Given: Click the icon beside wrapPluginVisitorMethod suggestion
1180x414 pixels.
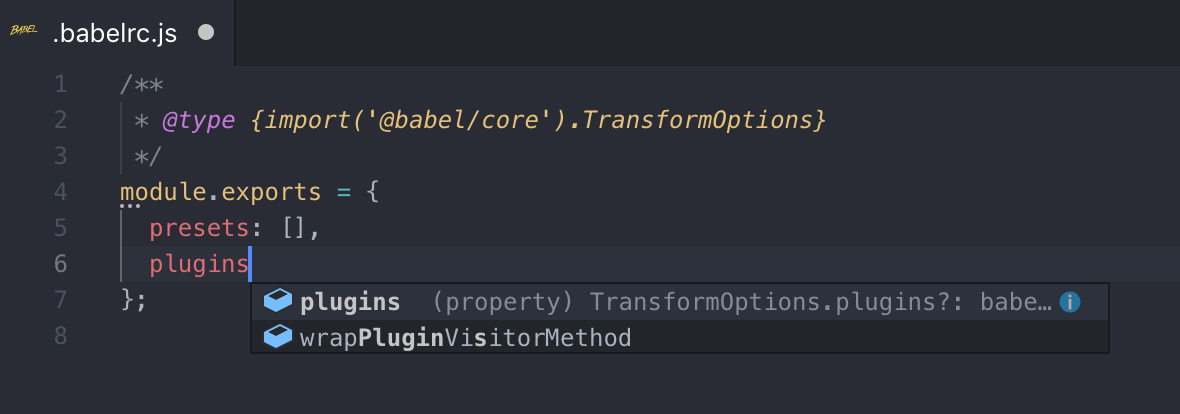Looking at the screenshot, I should 278,337.
